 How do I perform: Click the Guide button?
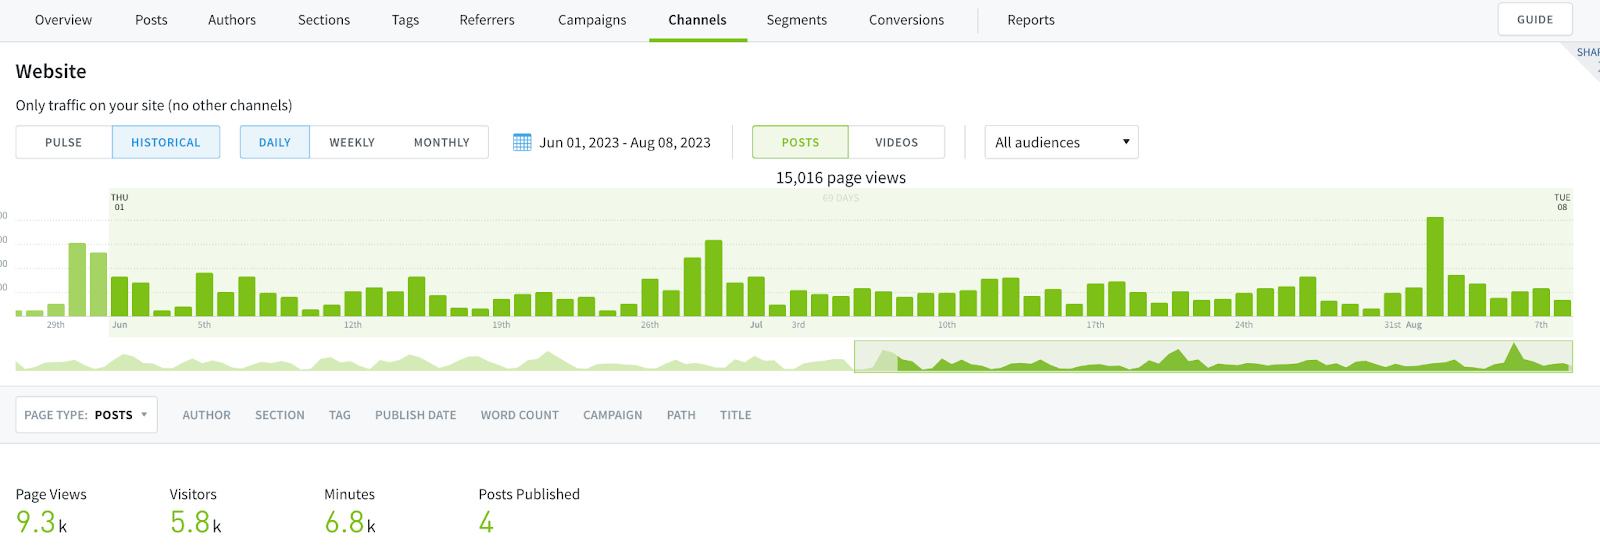pos(1534,19)
